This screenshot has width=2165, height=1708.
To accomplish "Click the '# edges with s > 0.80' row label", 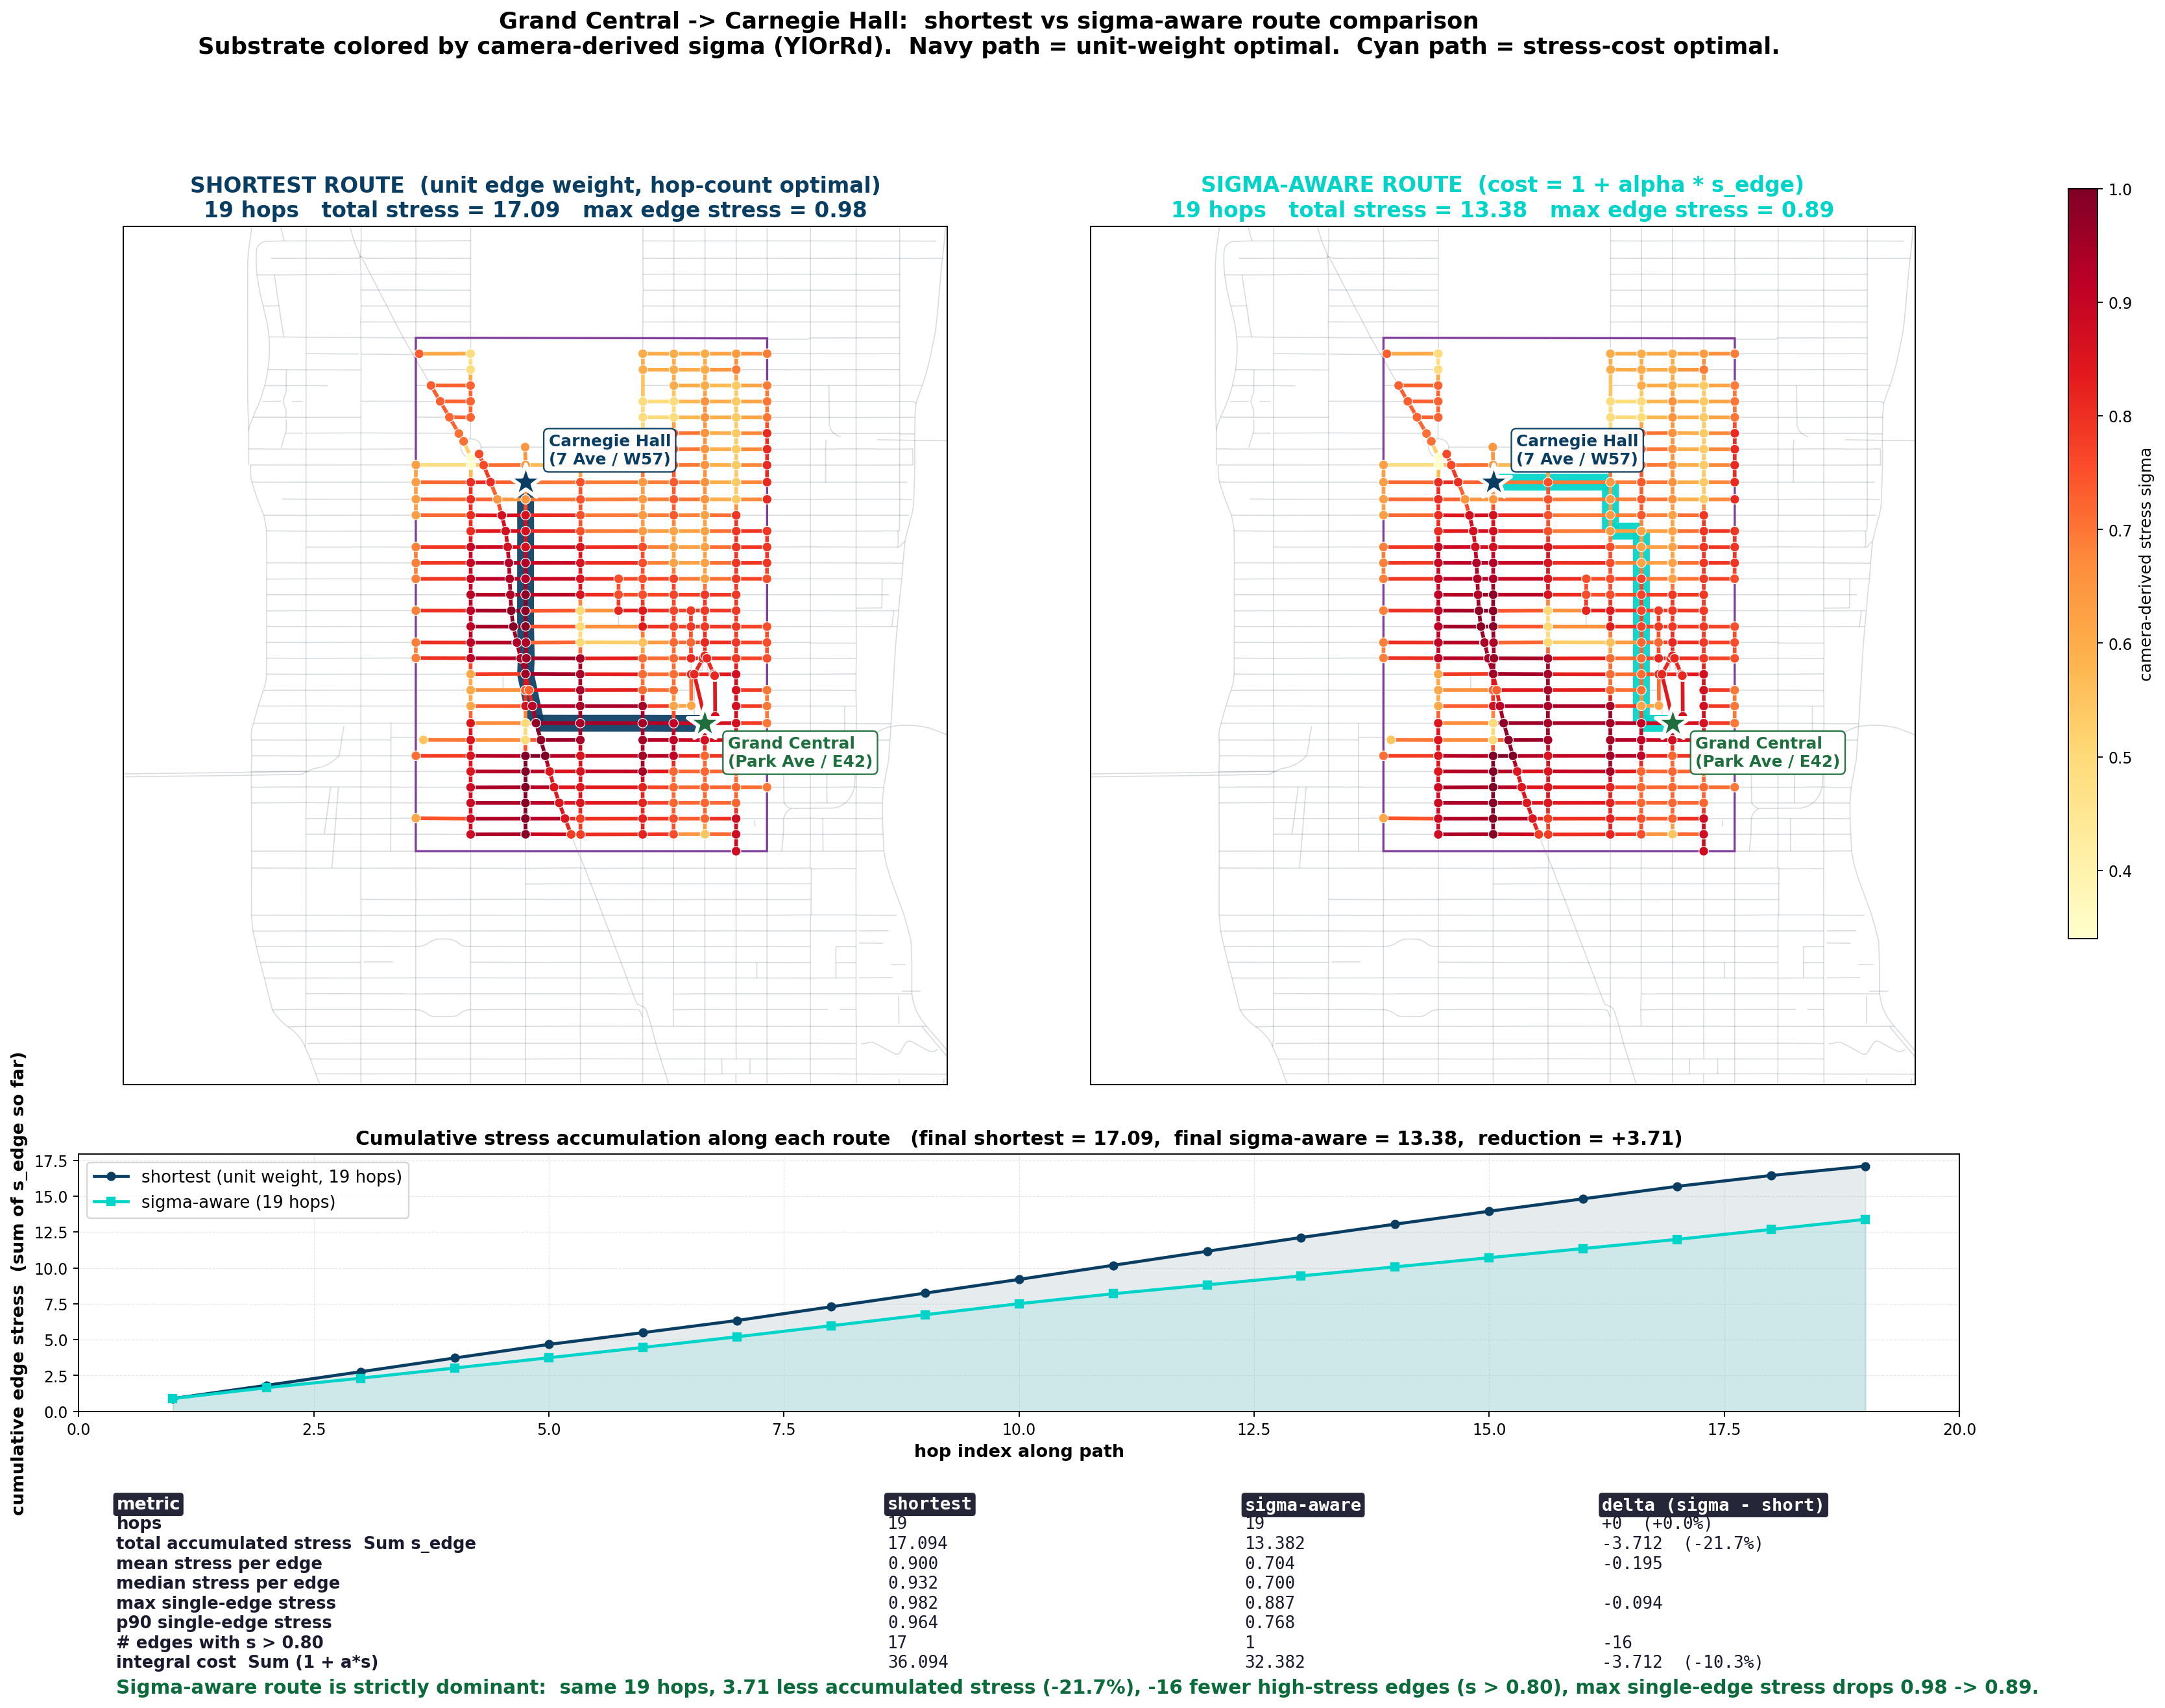I will coord(219,1642).
